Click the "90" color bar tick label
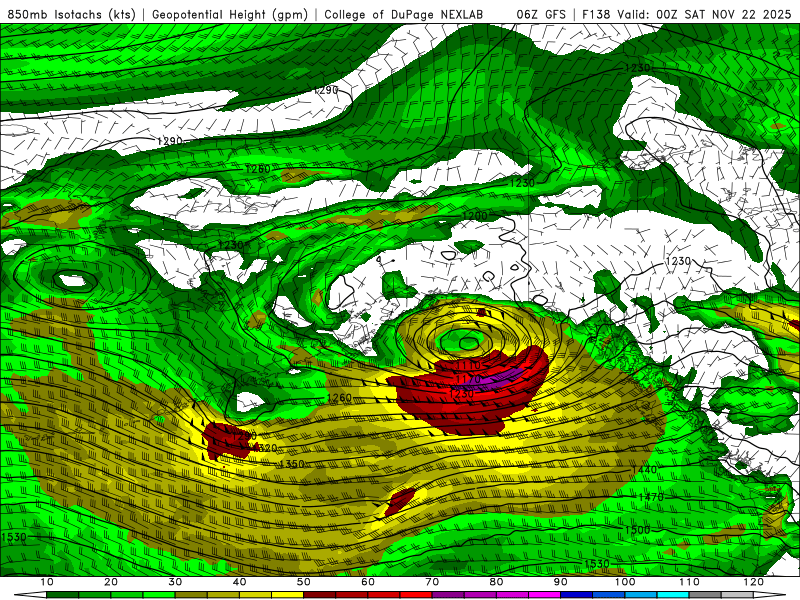The height and width of the screenshot is (600, 800). [x=561, y=582]
